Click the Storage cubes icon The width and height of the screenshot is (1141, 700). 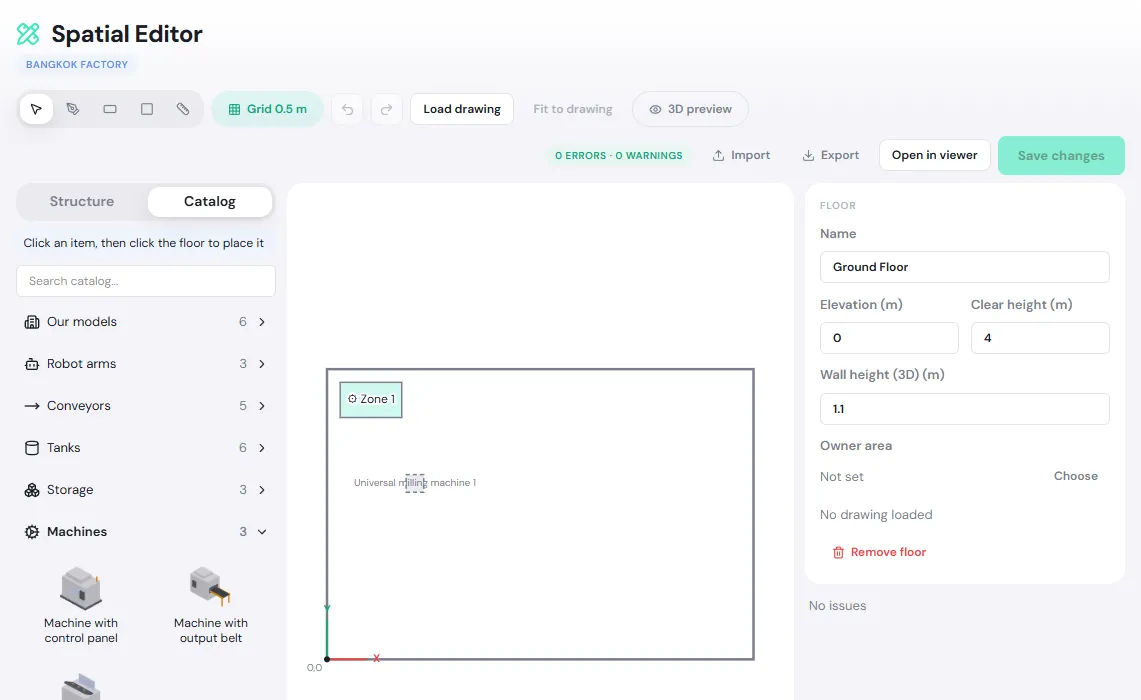[32, 490]
